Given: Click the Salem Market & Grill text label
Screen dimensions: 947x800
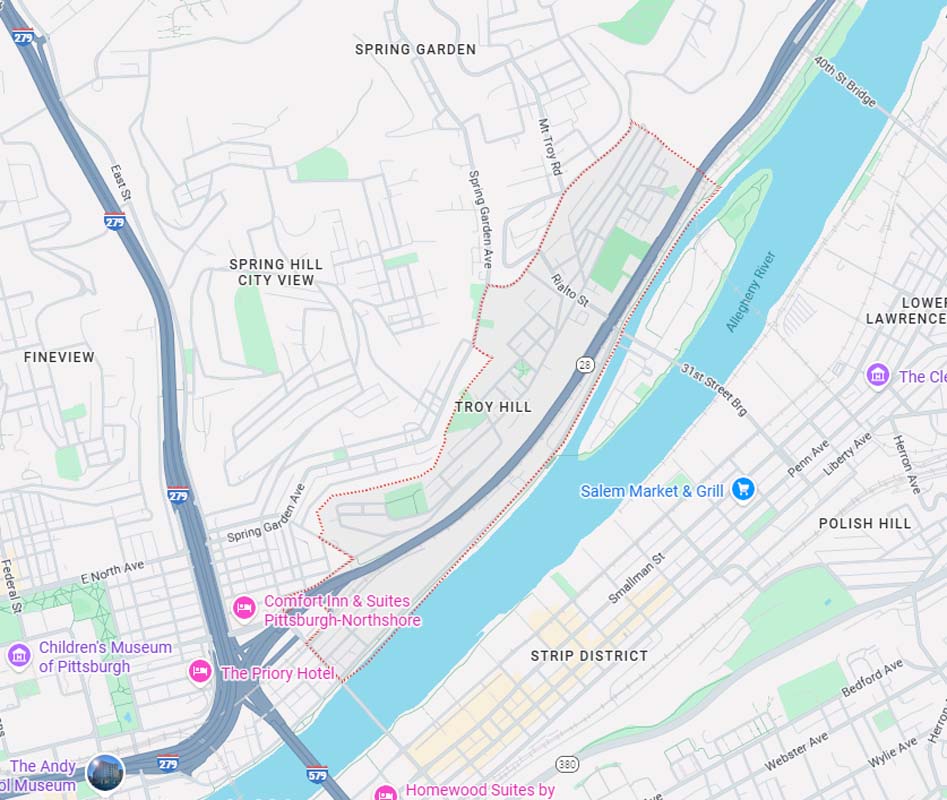Looking at the screenshot, I should click(652, 491).
